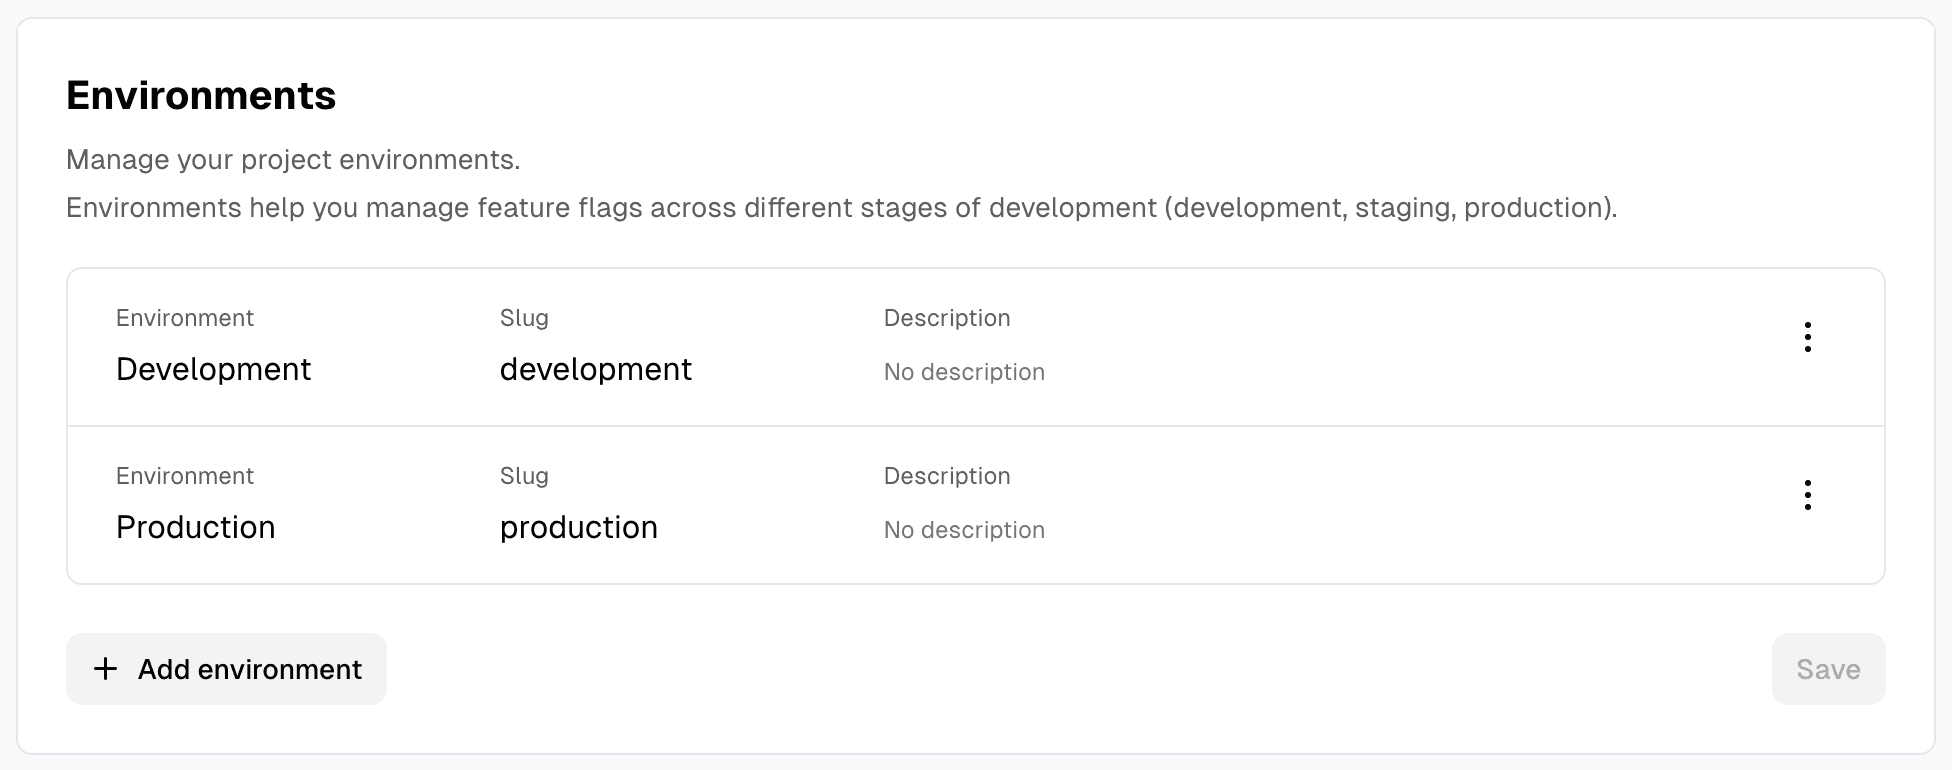1952x770 pixels.
Task: Click the lowercase development slug value
Action: [595, 369]
